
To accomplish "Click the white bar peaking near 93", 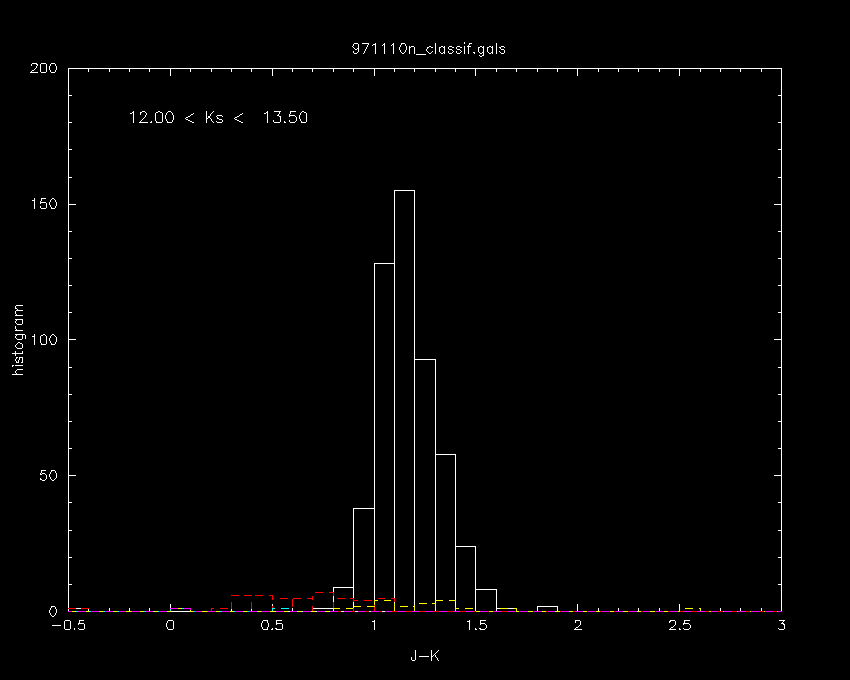I will 425,485.
